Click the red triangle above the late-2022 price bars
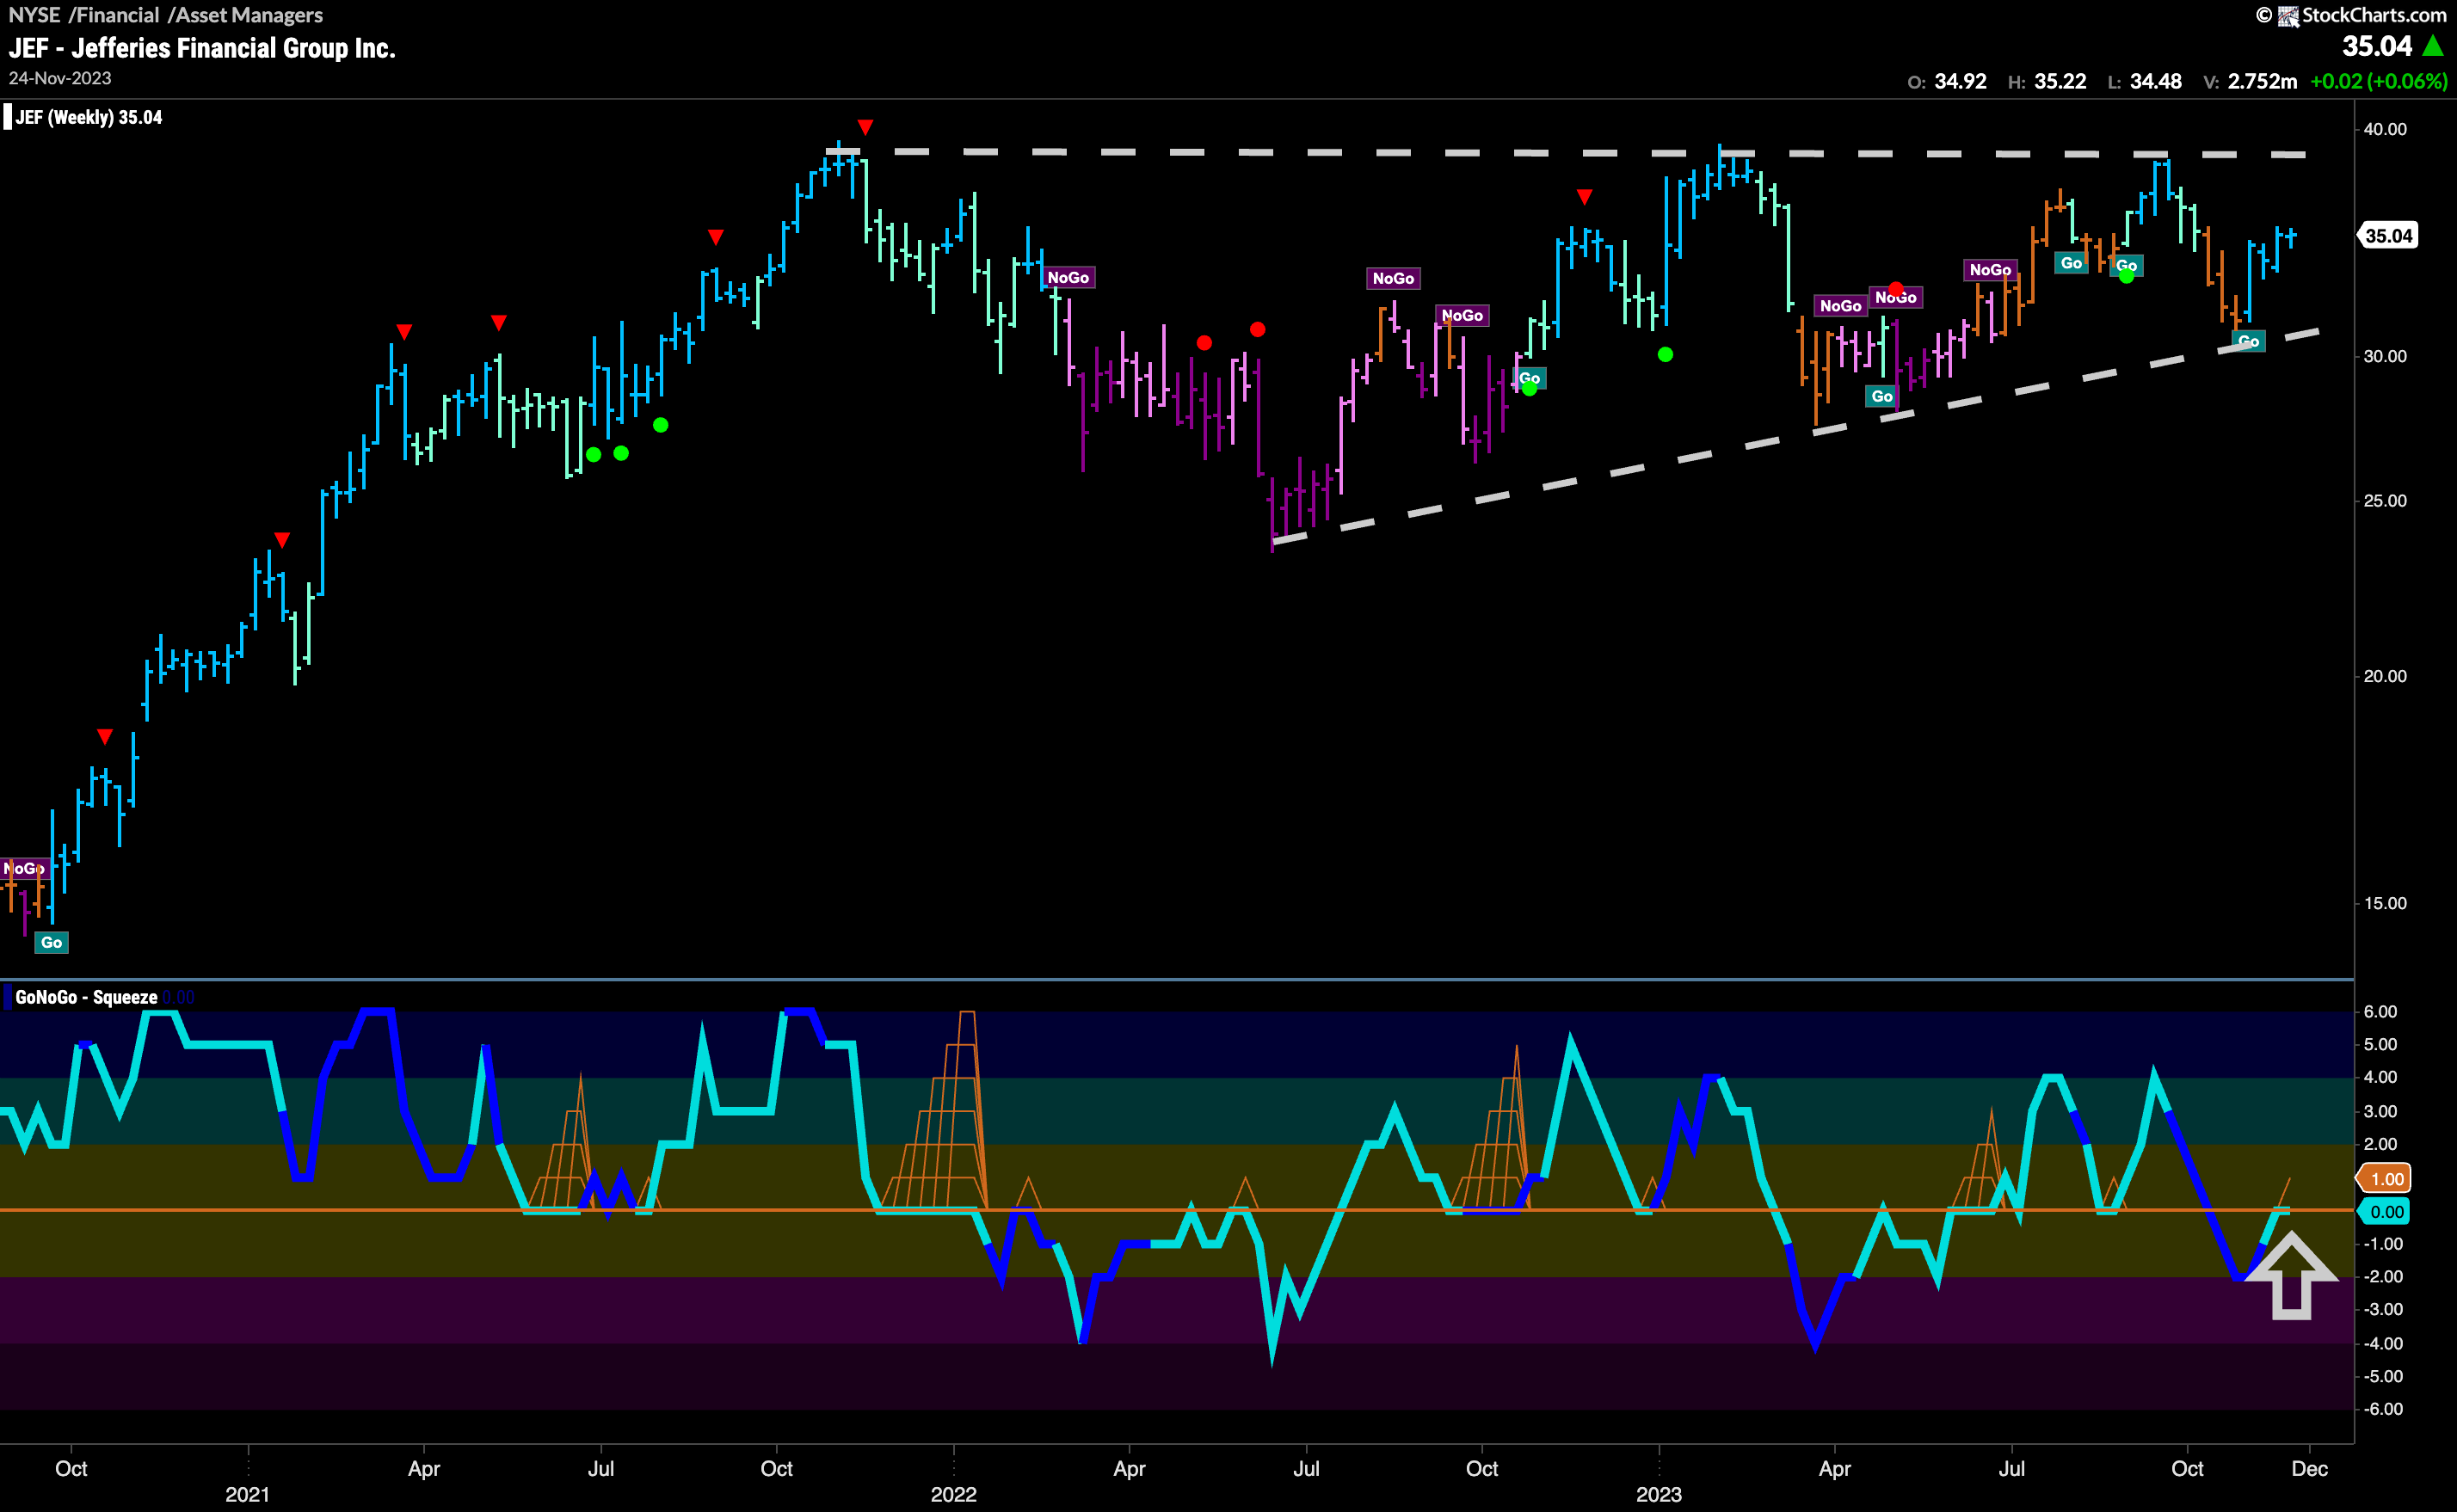Viewport: 2457px width, 1512px height. (x=1584, y=197)
